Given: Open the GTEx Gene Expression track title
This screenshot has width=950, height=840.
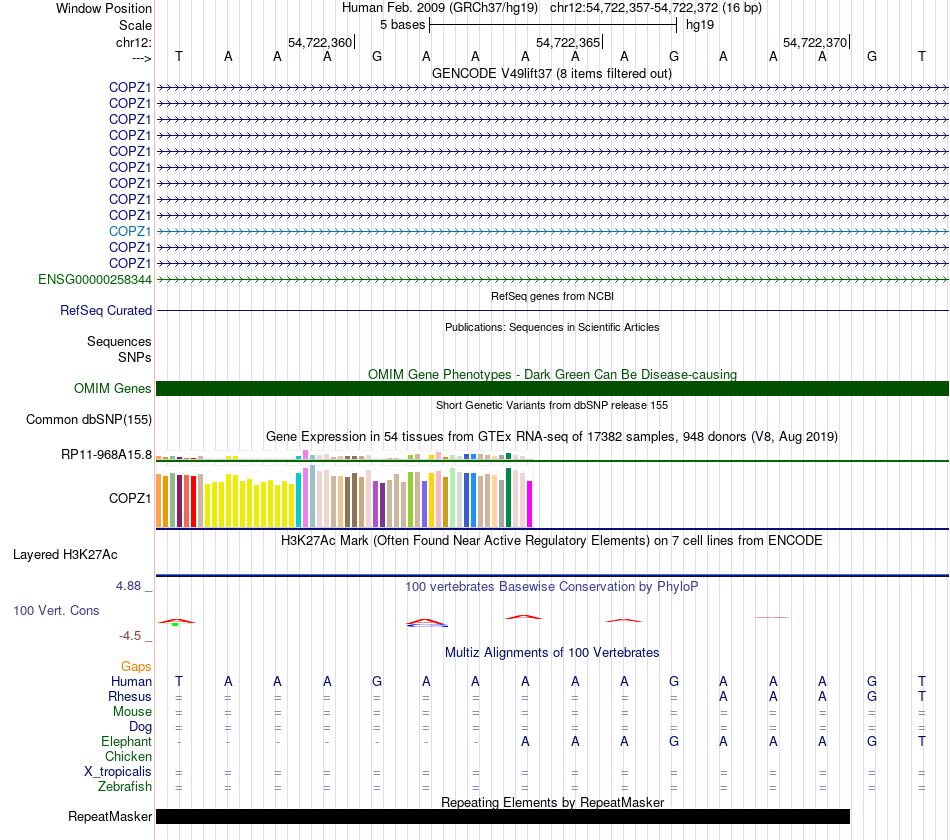Looking at the screenshot, I should pyautogui.click(x=551, y=436).
